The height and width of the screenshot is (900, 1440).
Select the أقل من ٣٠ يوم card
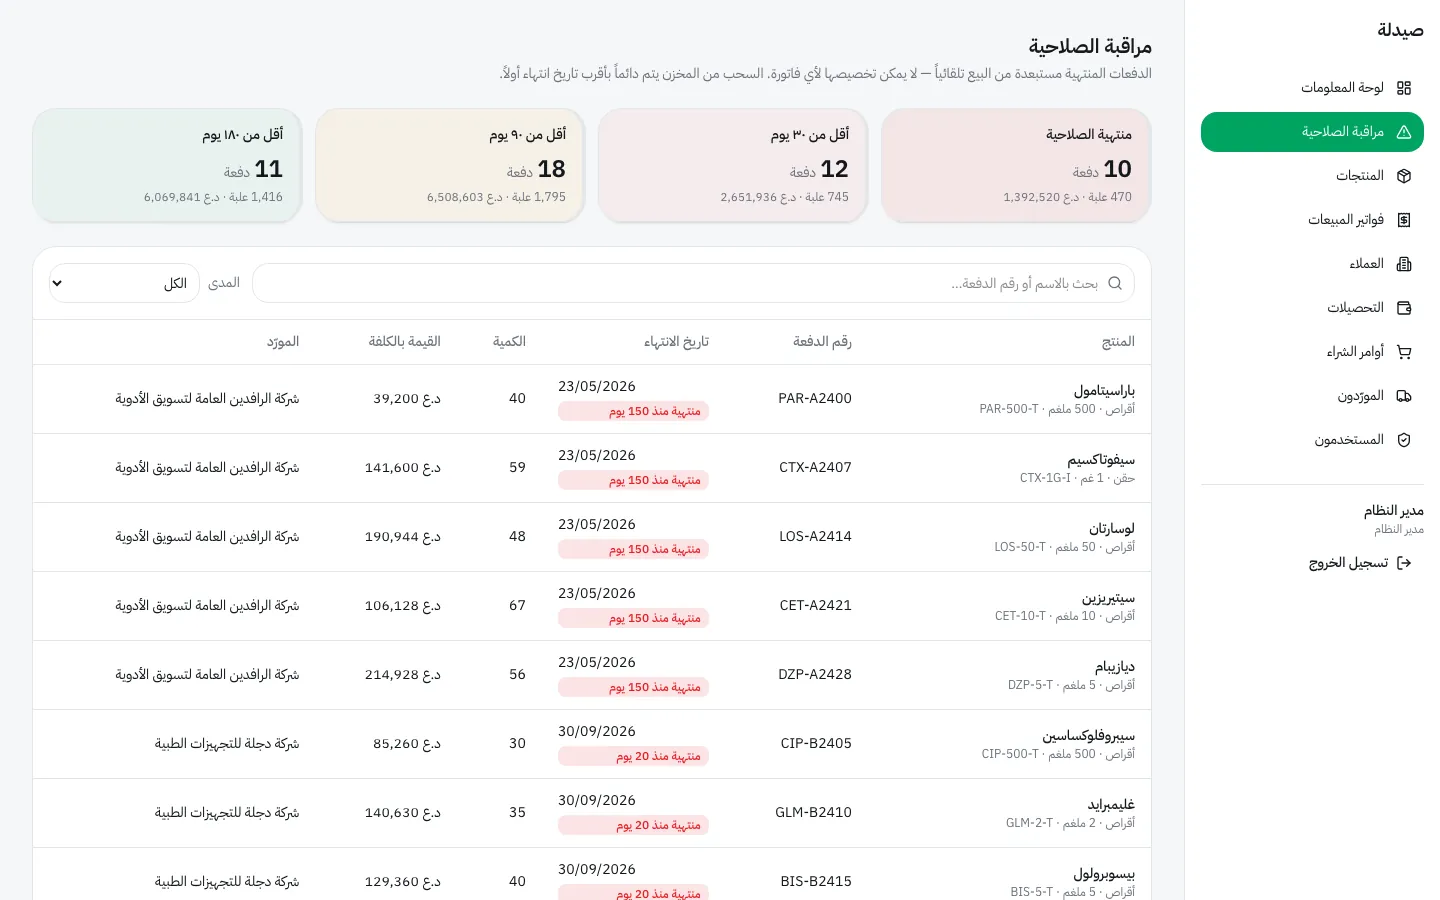click(733, 165)
